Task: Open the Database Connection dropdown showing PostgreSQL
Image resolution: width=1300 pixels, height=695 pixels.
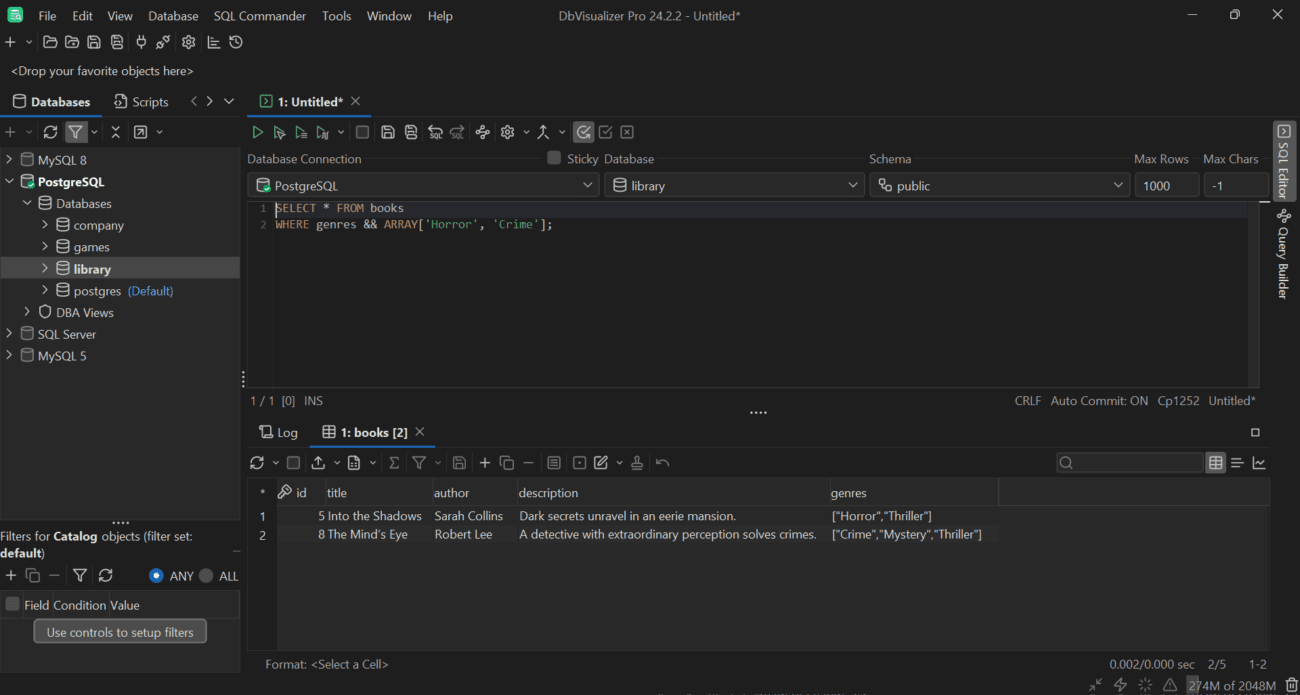Action: pyautogui.click(x=423, y=185)
